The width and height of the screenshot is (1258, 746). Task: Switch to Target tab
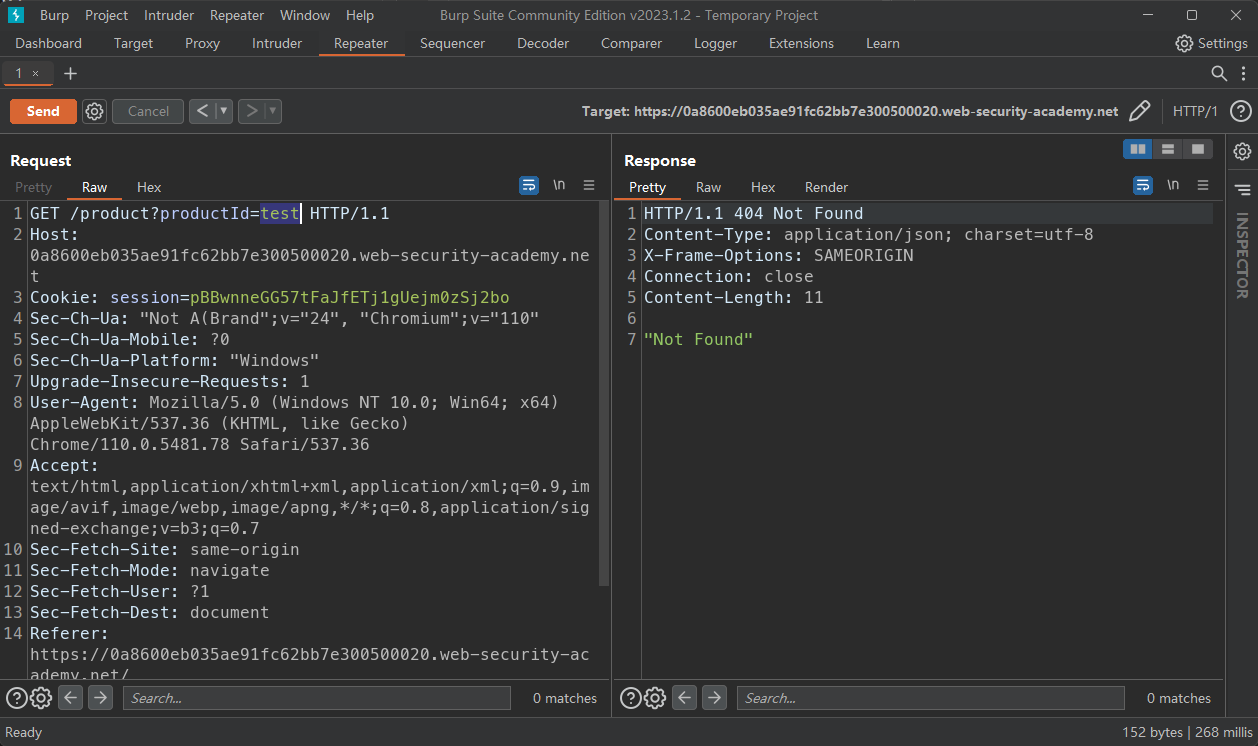(133, 43)
